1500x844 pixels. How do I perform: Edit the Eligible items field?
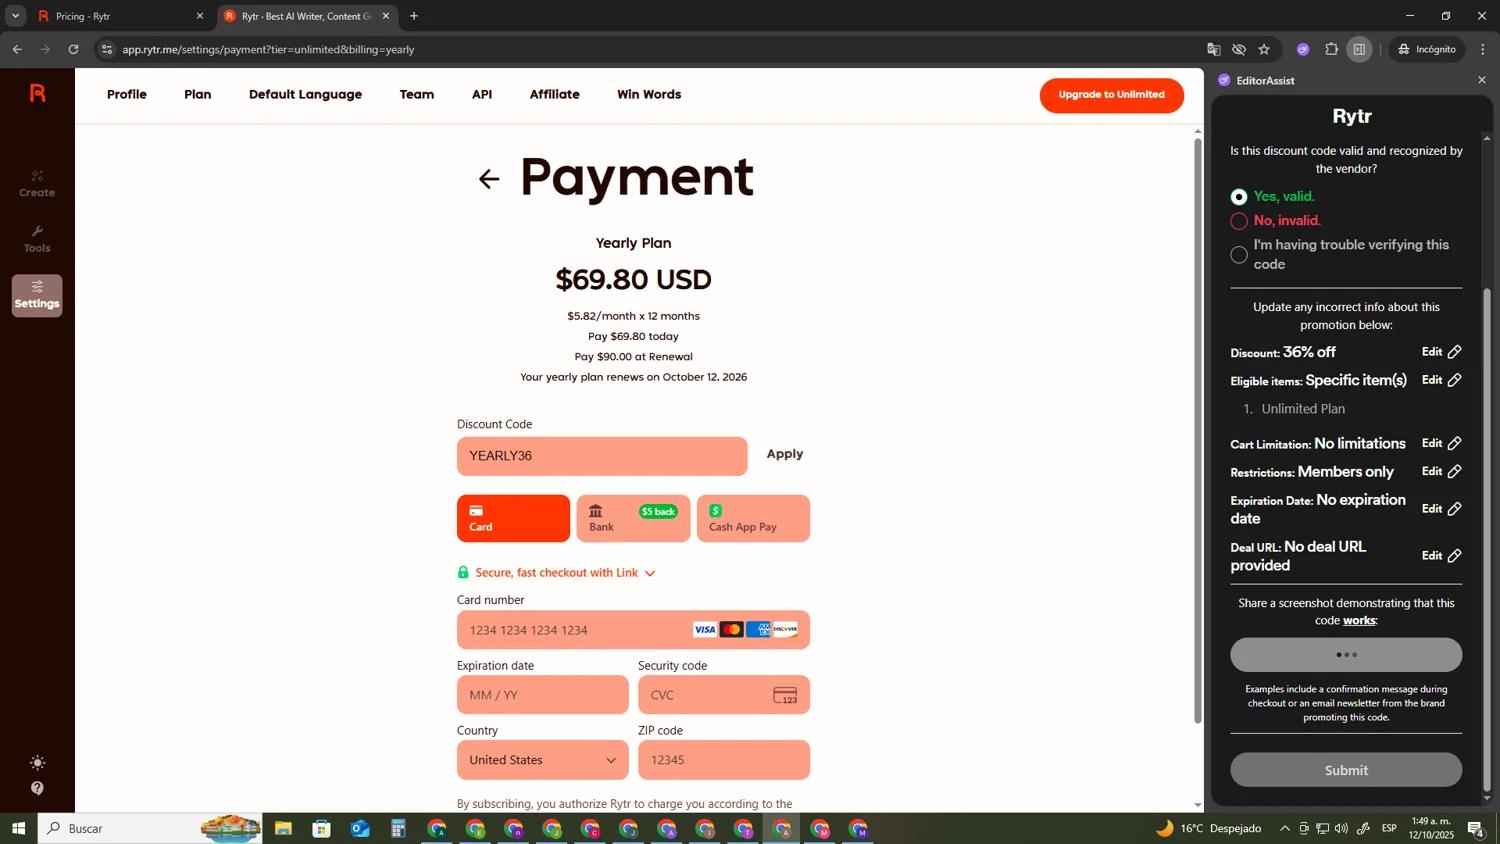click(x=1442, y=380)
